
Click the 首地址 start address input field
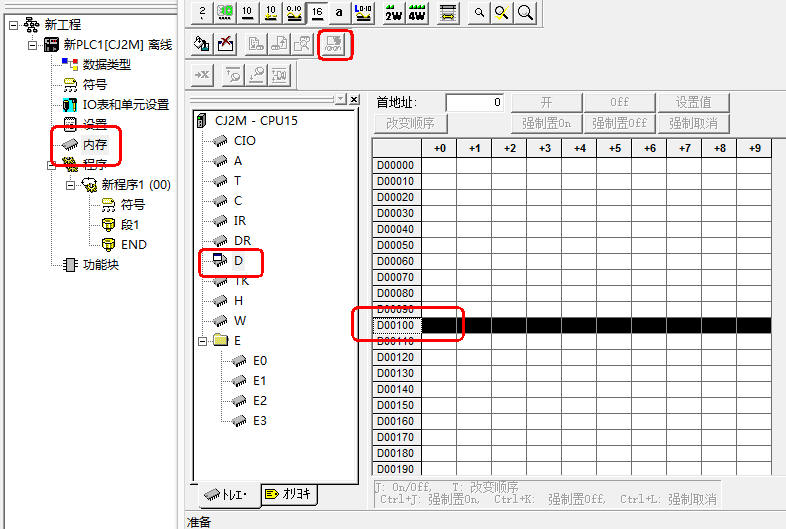point(474,103)
